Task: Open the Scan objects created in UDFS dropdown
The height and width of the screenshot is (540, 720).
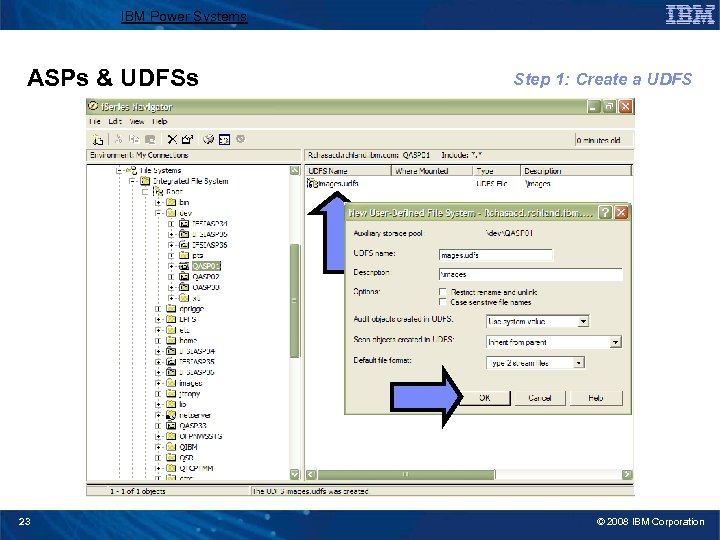Action: click(615, 342)
